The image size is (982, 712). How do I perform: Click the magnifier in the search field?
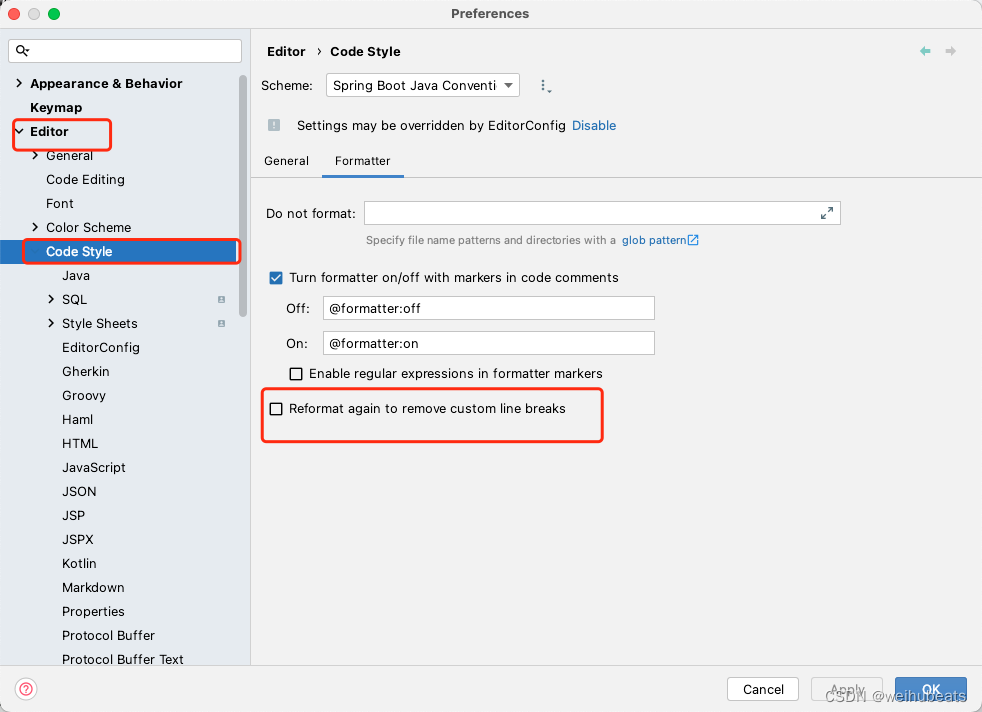20,50
